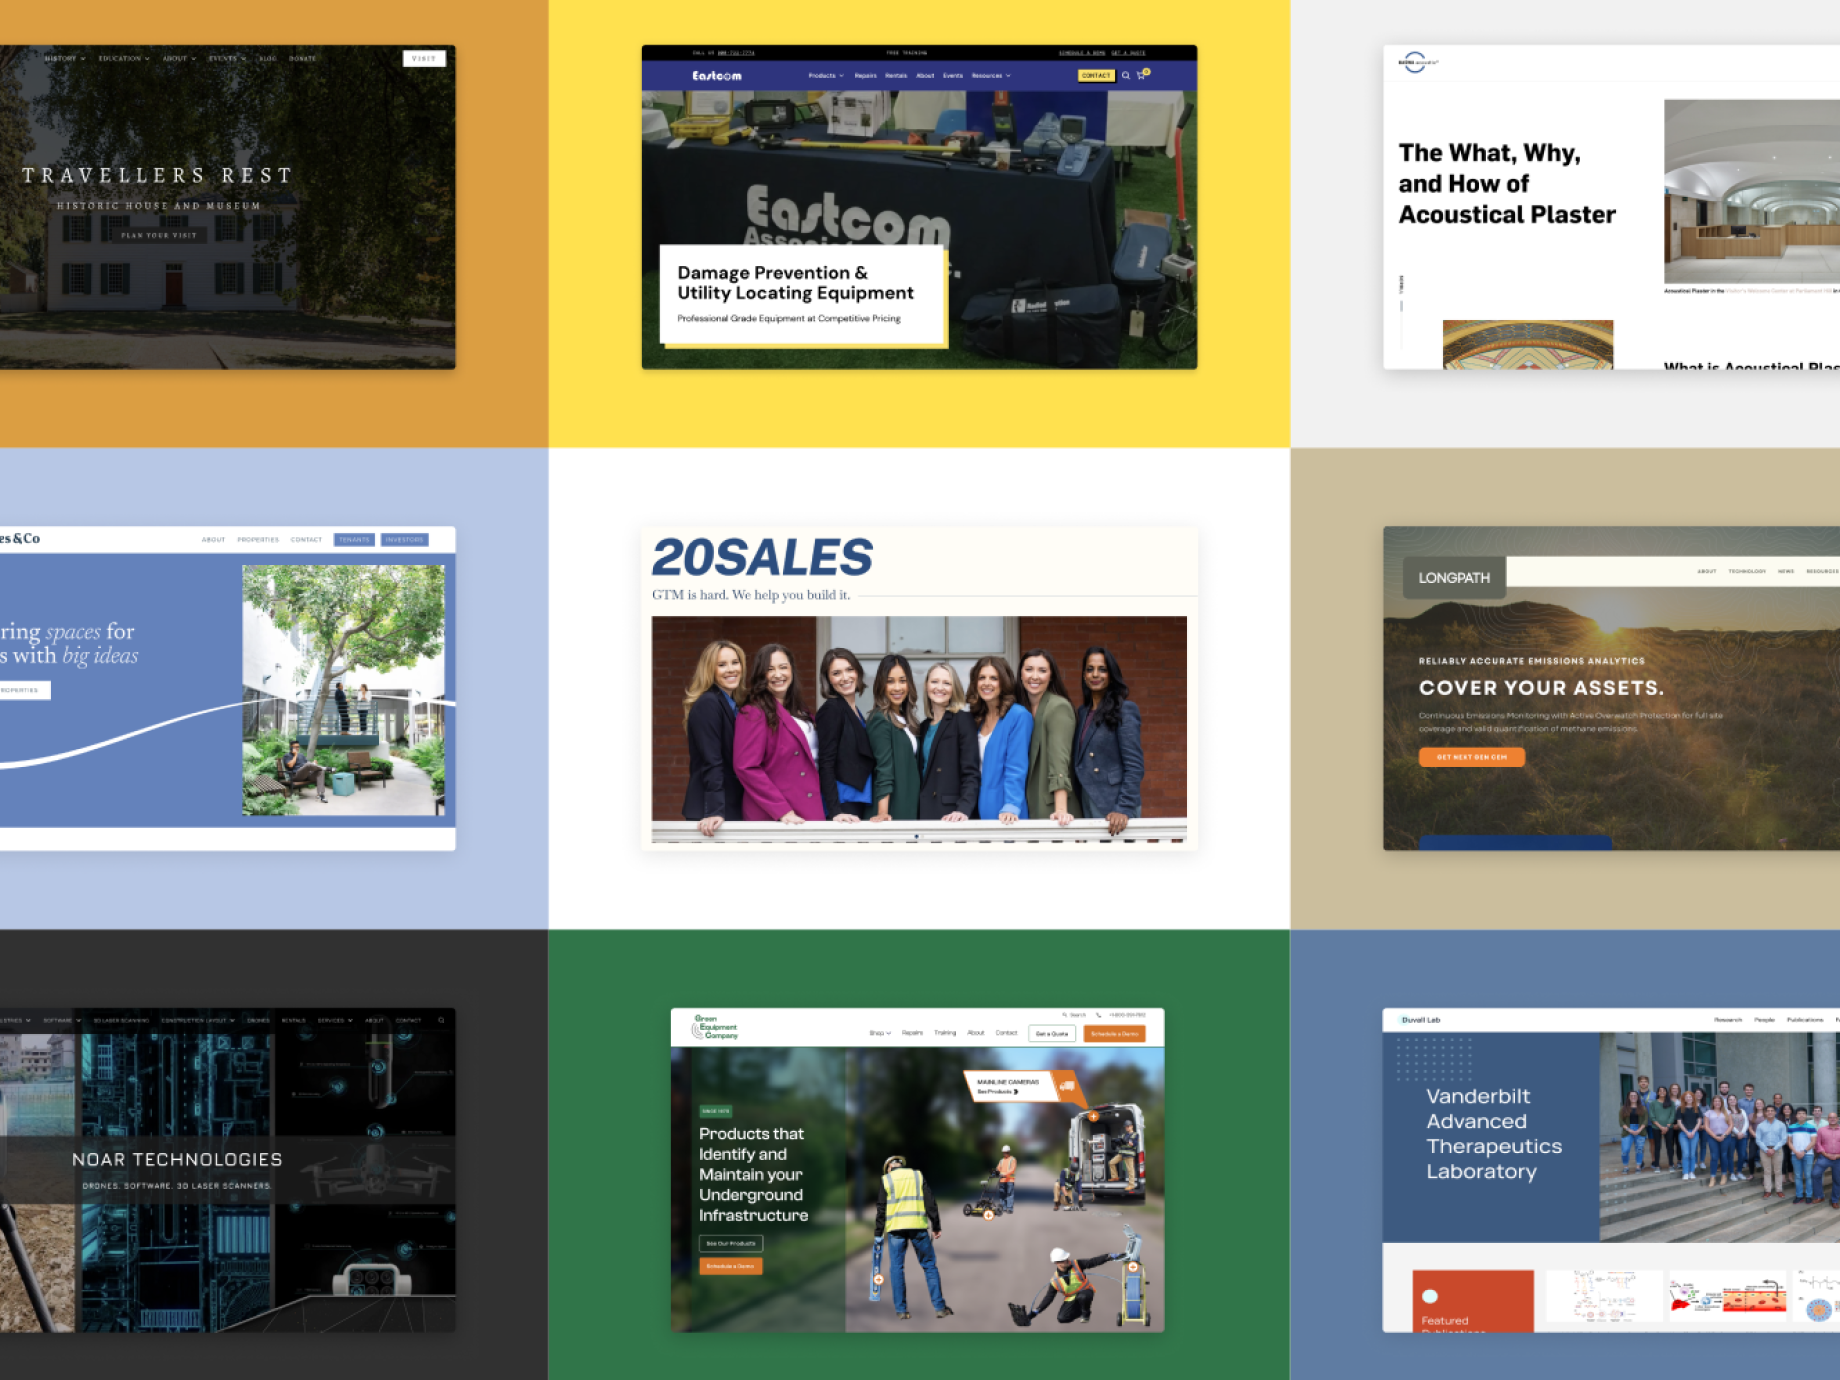Click the VISIT button on Travellers Rest
This screenshot has height=1380, width=1840.
[x=424, y=58]
